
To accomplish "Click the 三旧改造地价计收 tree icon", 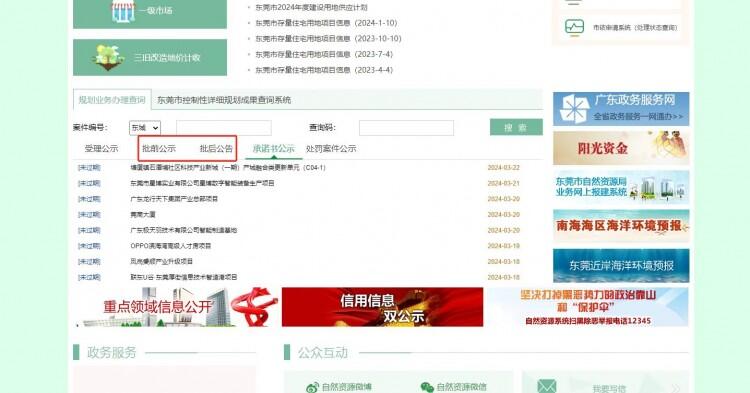I will 109,57.
